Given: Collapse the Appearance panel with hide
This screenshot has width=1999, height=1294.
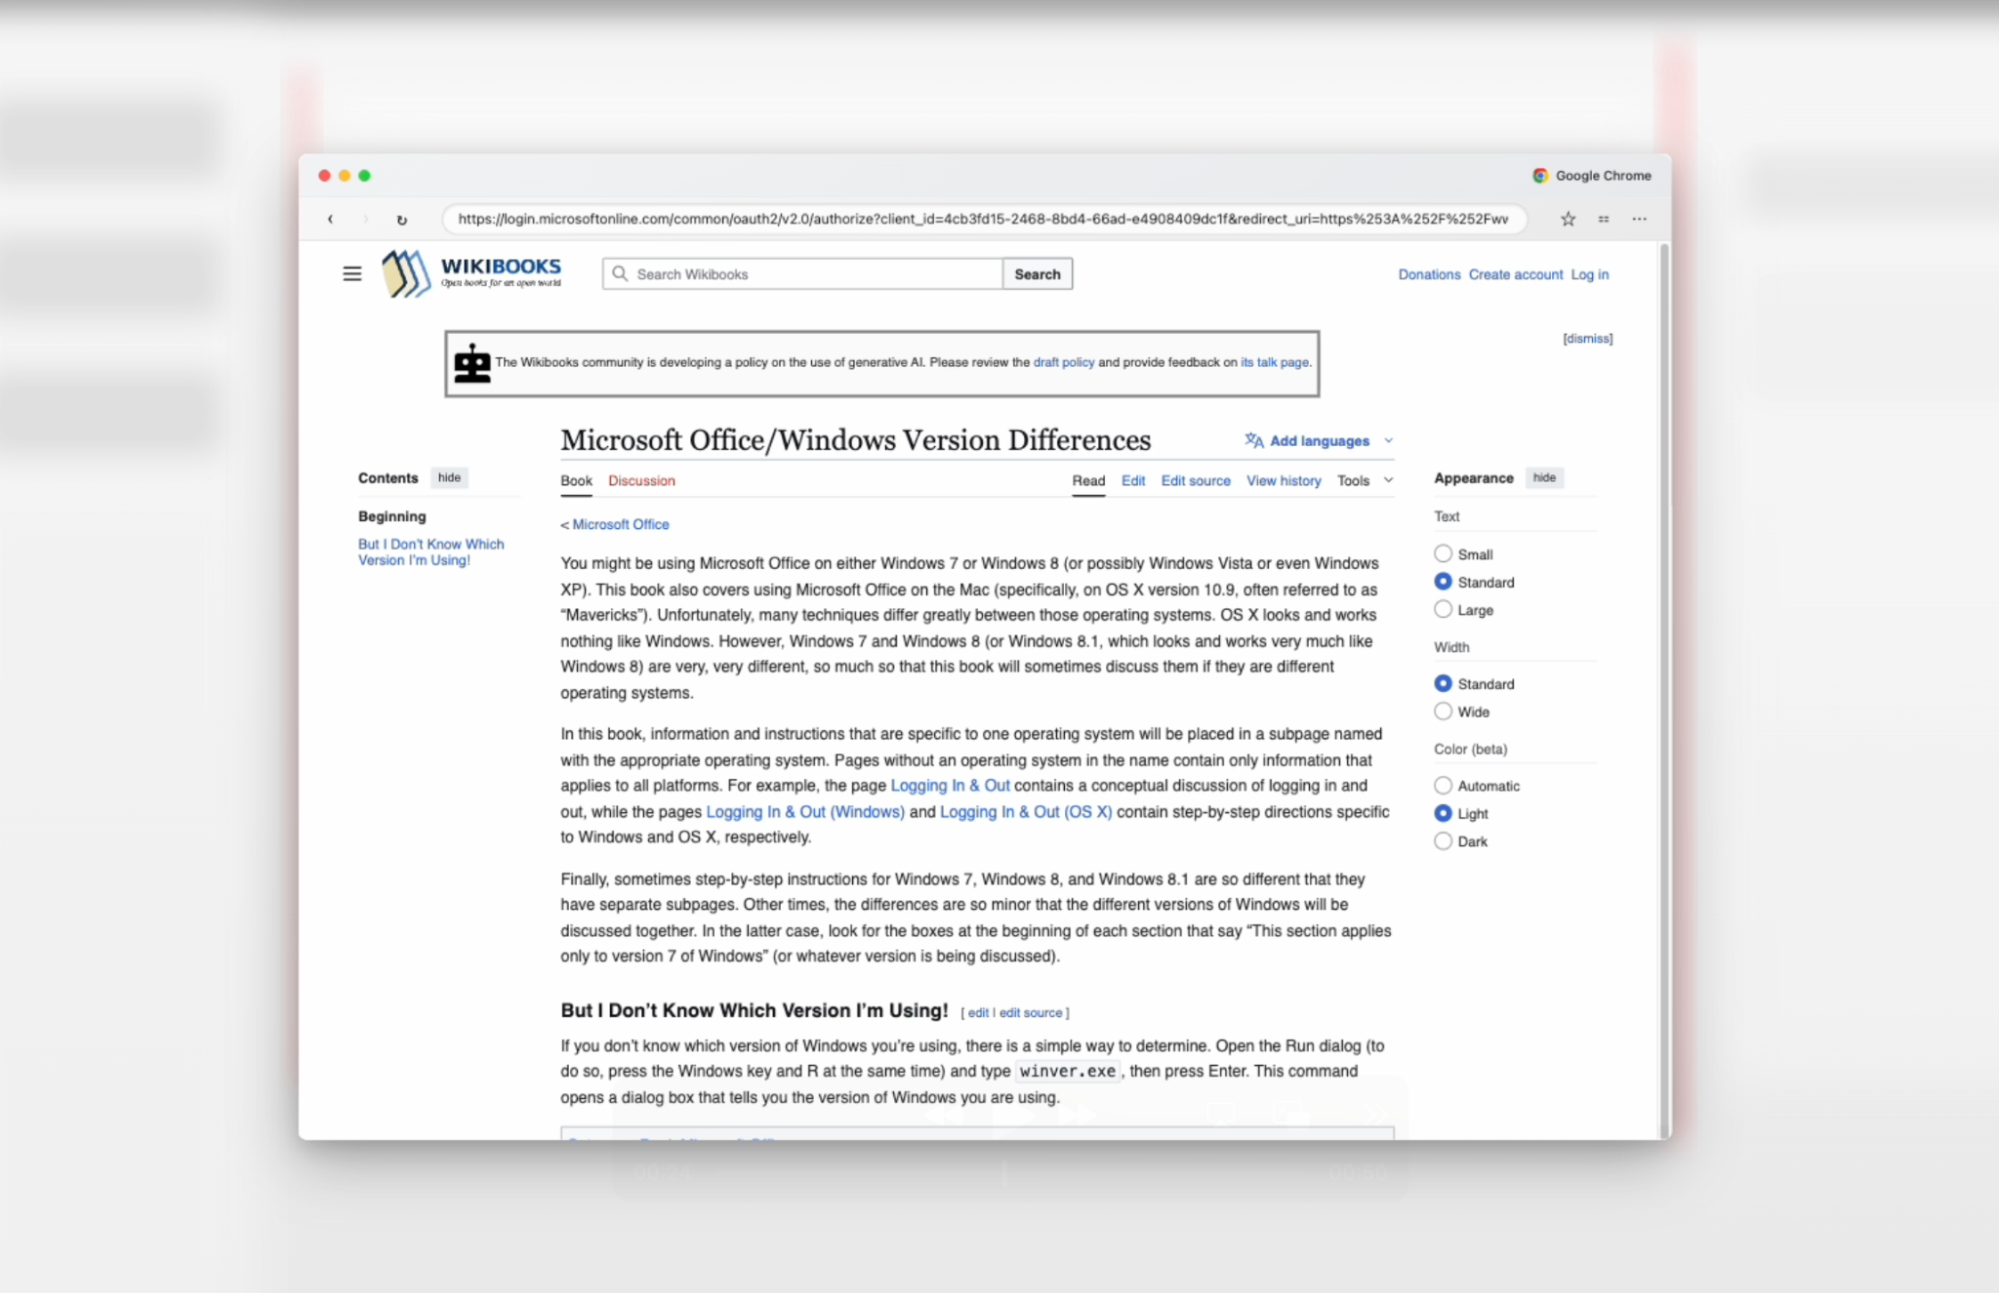Looking at the screenshot, I should tap(1544, 477).
